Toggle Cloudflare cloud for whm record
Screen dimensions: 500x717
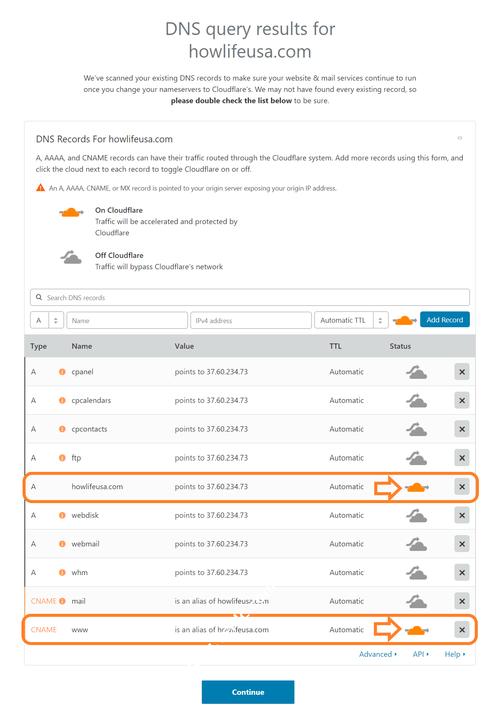[416, 573]
